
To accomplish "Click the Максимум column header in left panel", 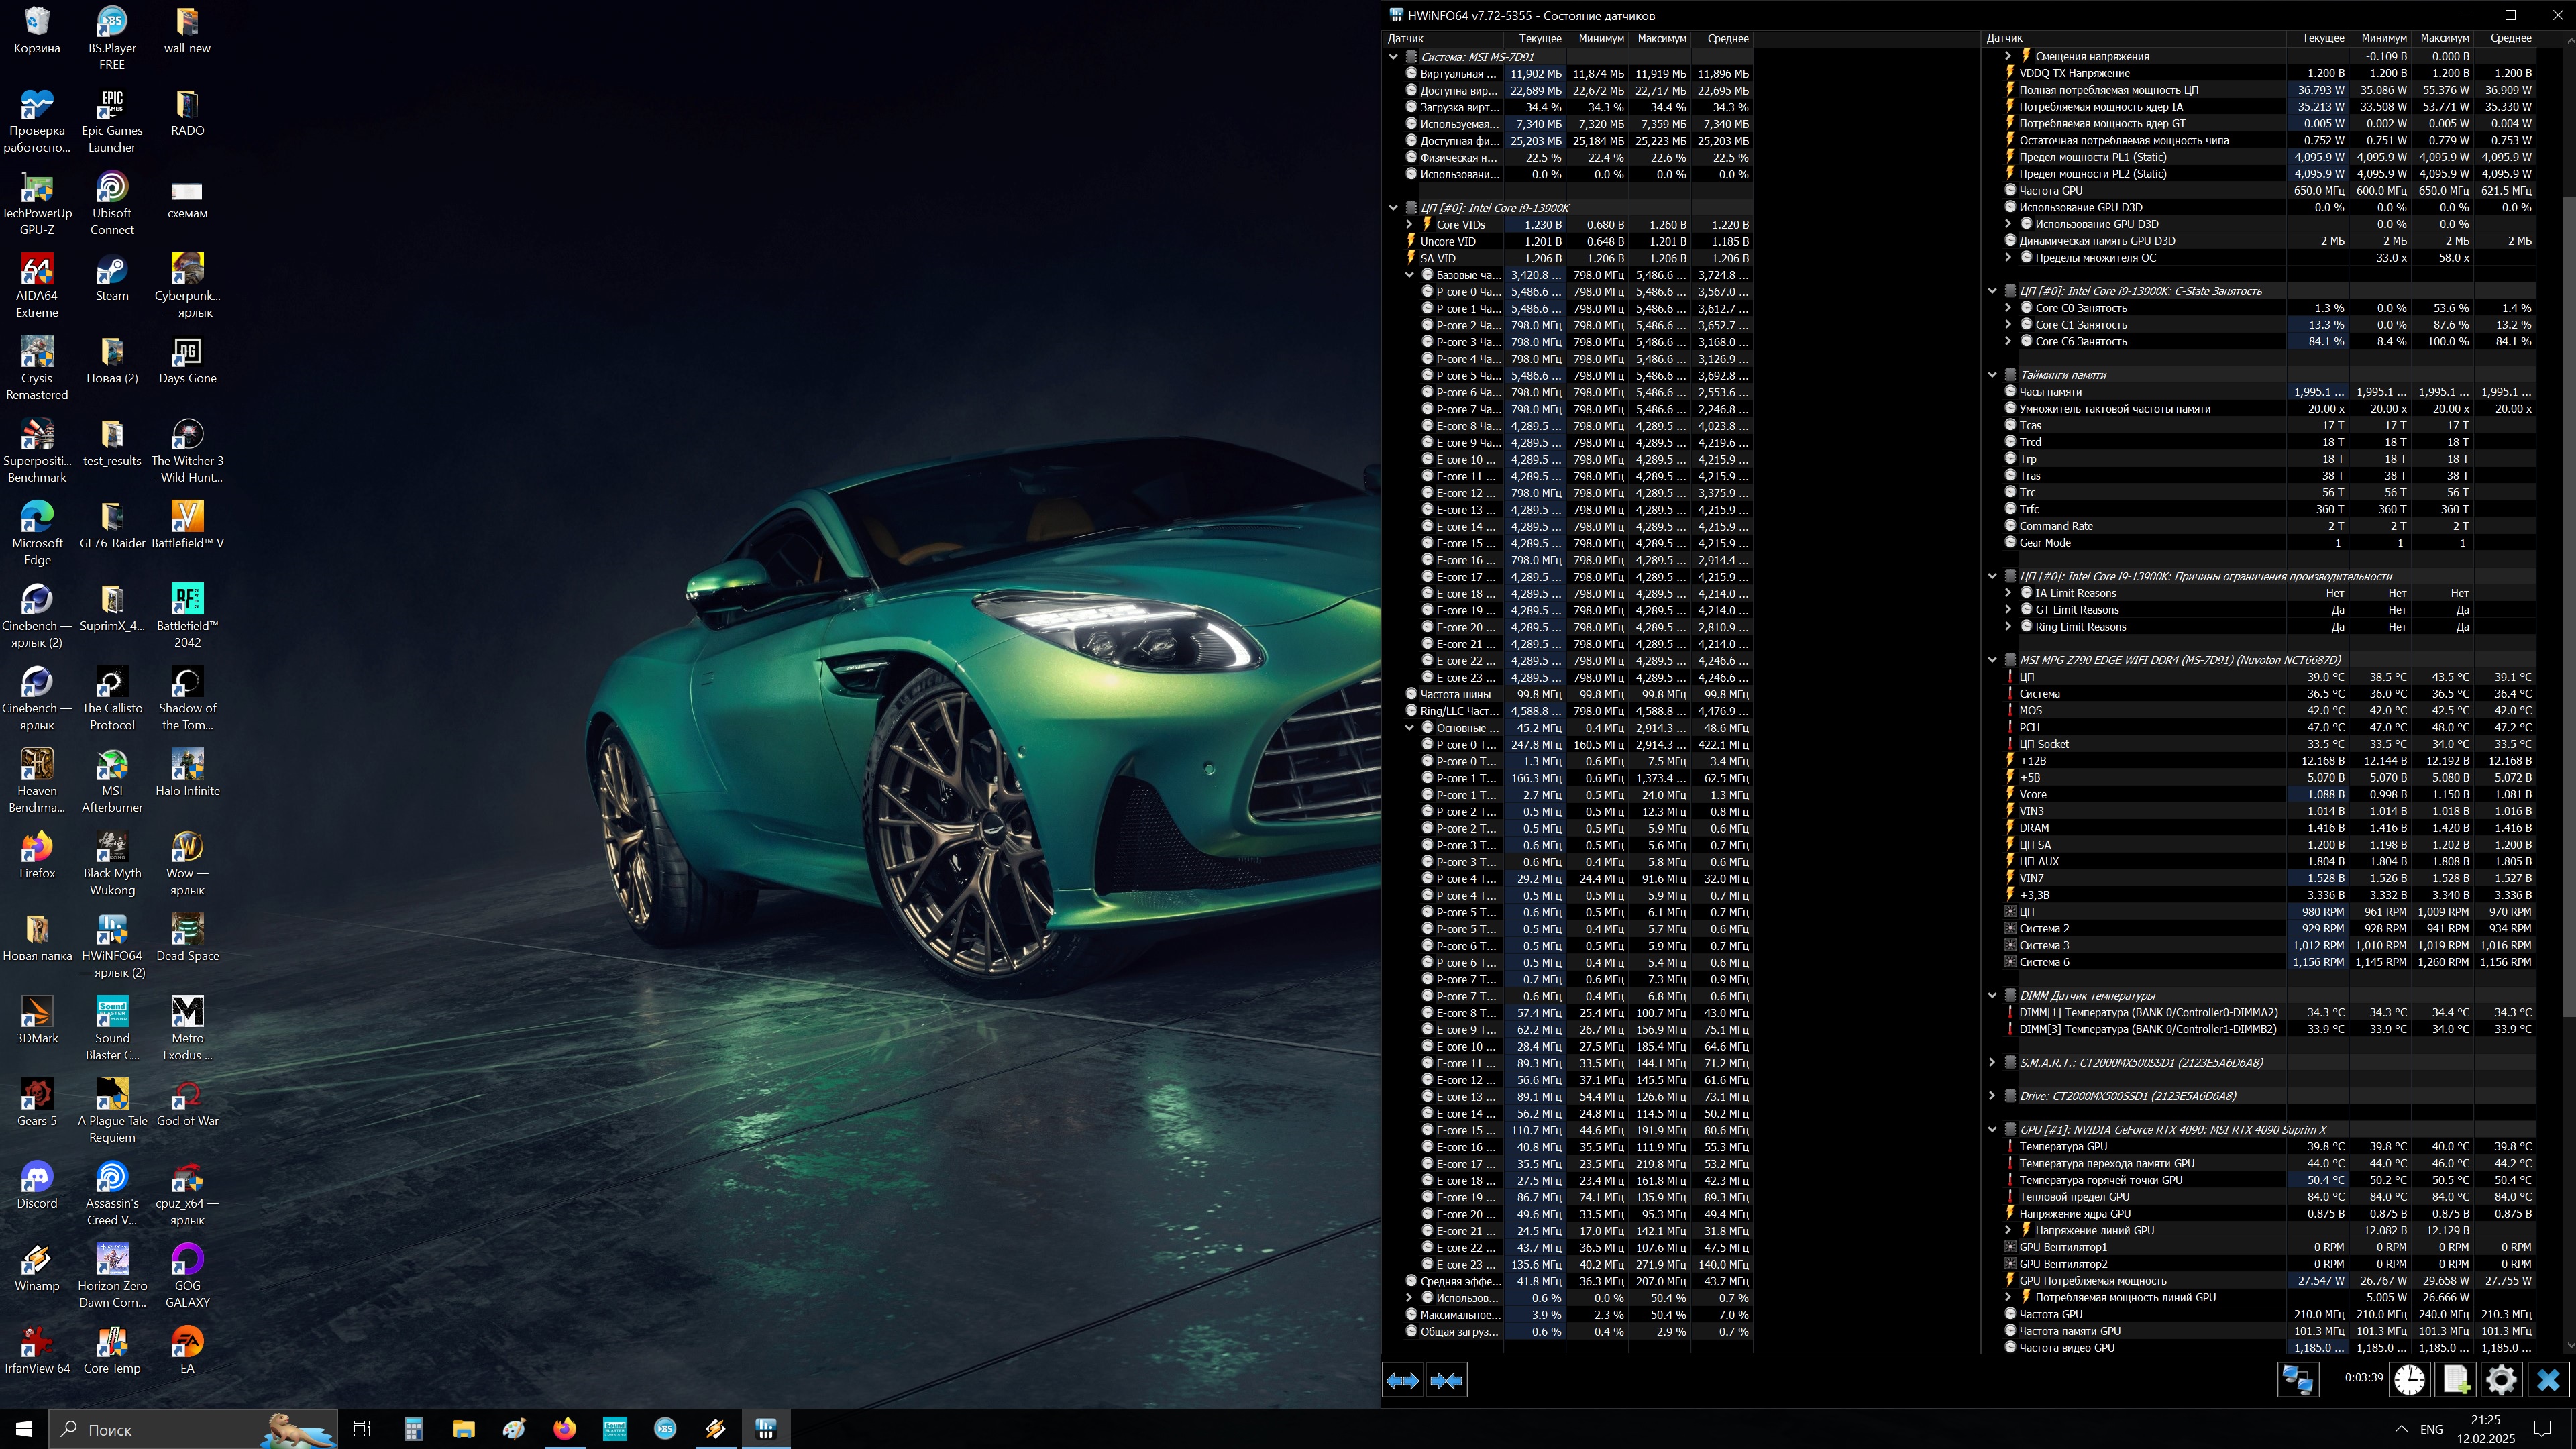I will pos(1661,38).
